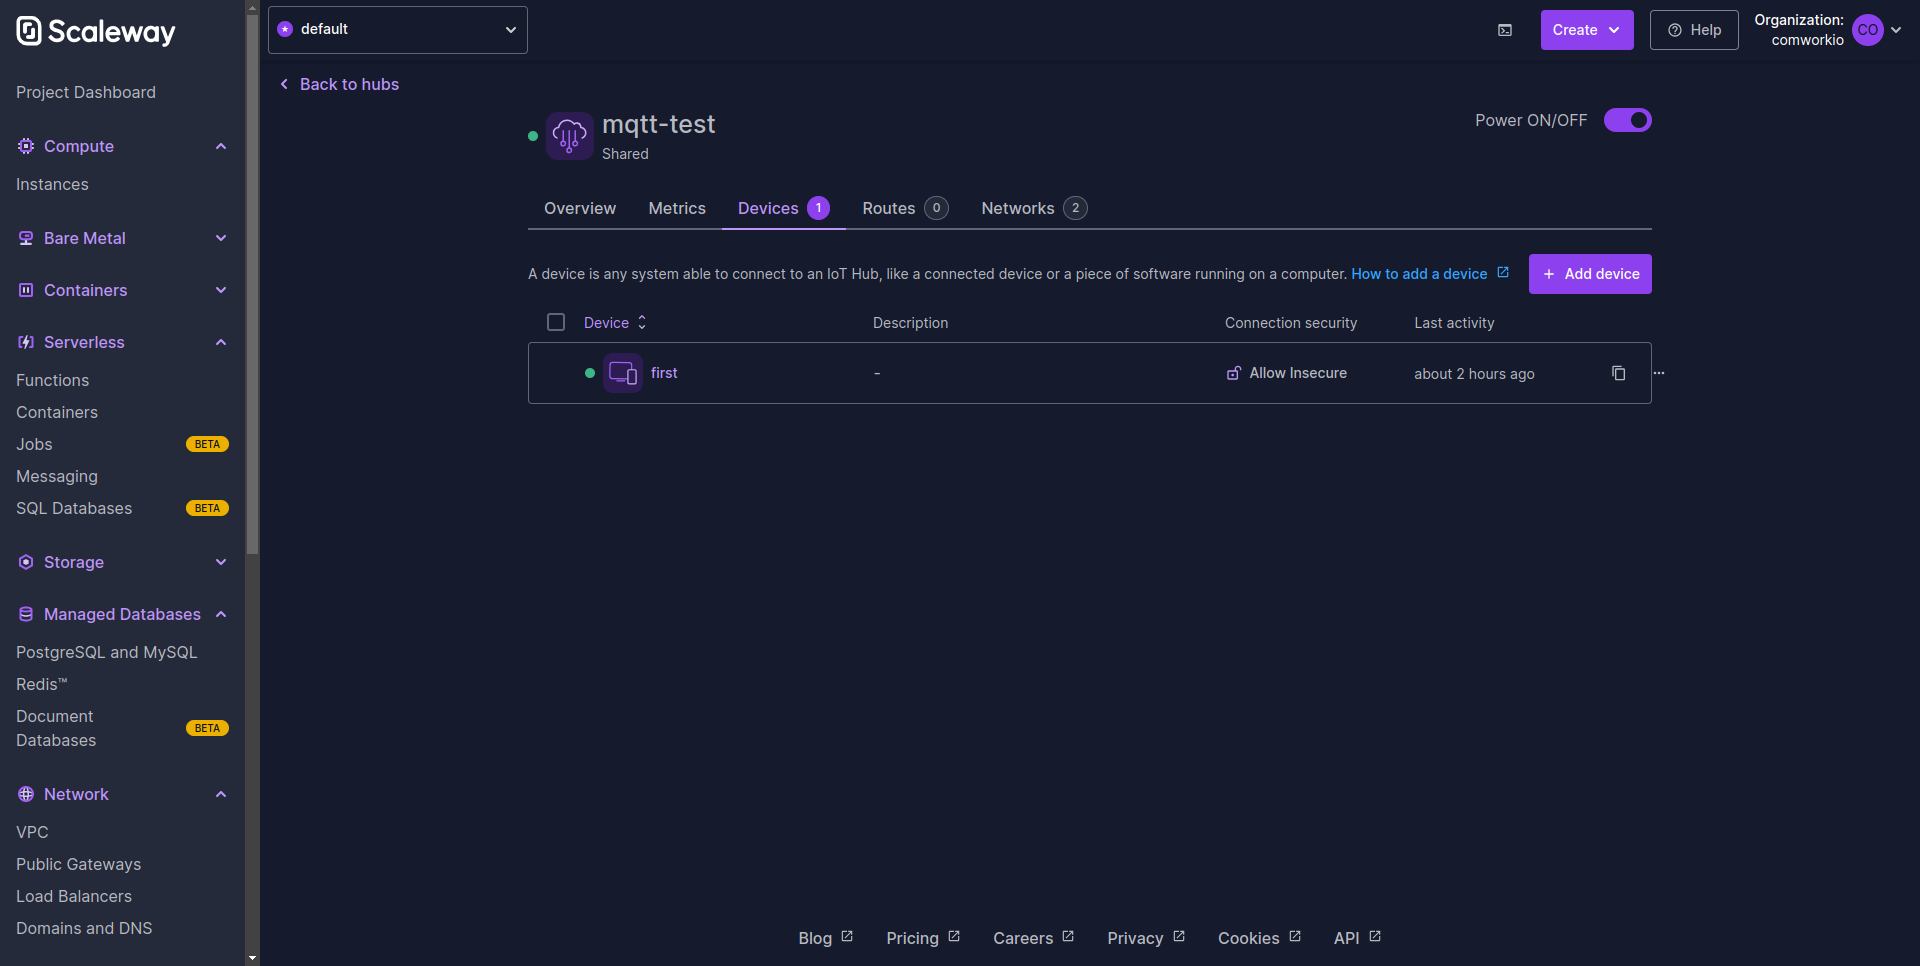Viewport: 1920px width, 966px height.
Task: Open the default project dropdown
Action: pyautogui.click(x=398, y=30)
